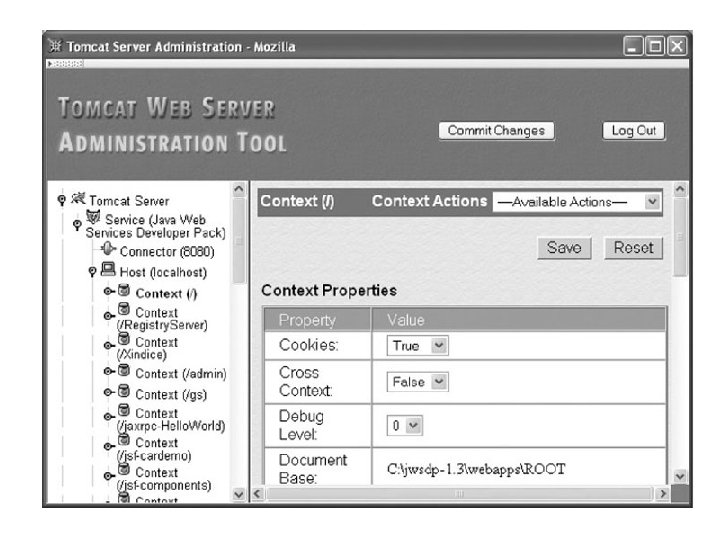
Task: Select Context (/) tree item
Action: pos(166,293)
